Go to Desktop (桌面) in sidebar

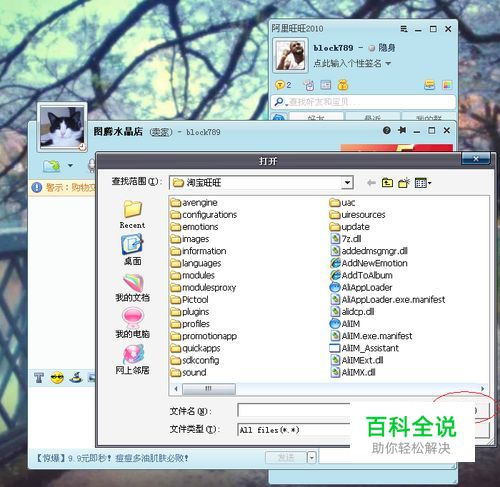[x=132, y=250]
